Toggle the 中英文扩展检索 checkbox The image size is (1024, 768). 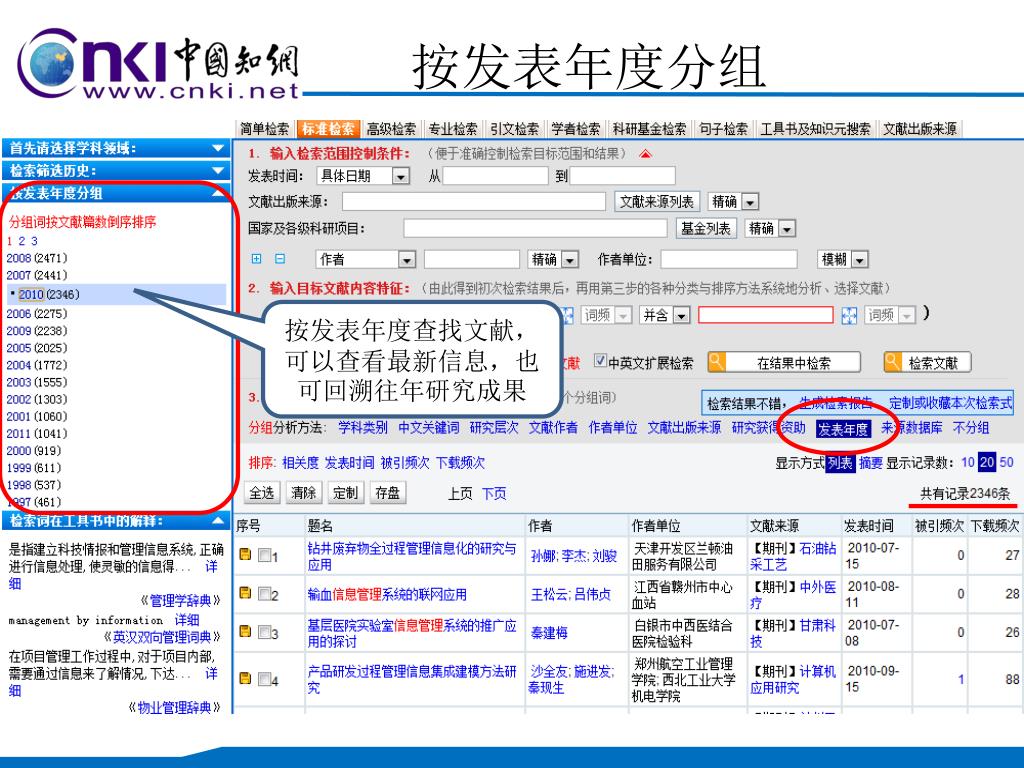click(600, 362)
